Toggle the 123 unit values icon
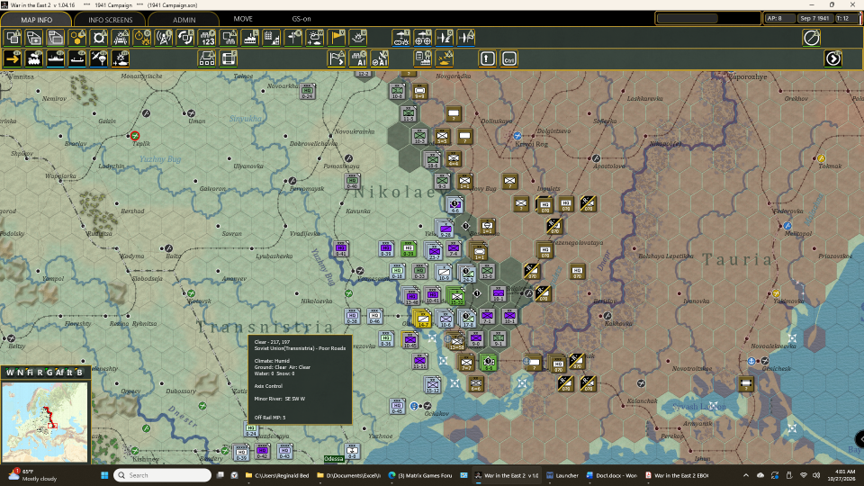Screen dimensions: 864x486 [207, 37]
